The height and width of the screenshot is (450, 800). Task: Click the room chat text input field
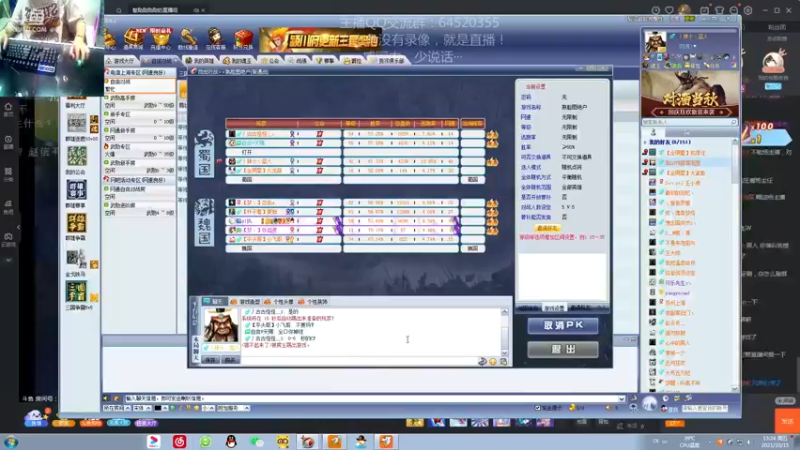[x=357, y=361]
